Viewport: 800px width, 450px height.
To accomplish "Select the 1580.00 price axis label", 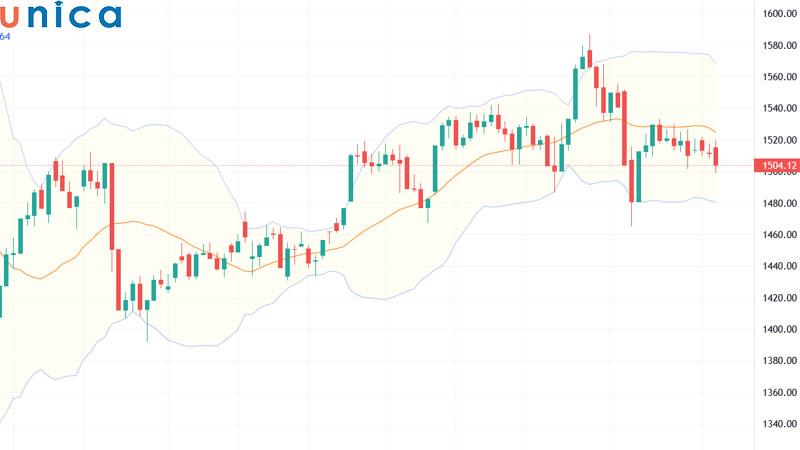I will tap(778, 45).
